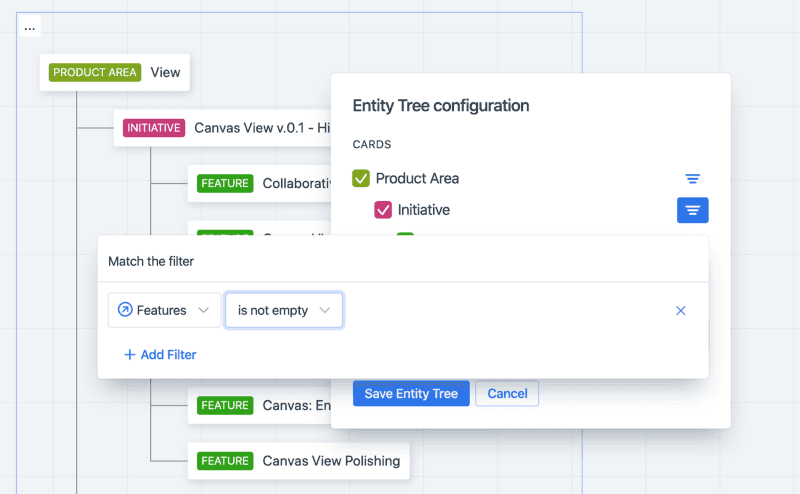
Task: Open the ellipsis menu on the canvas
Action: (x=30, y=28)
